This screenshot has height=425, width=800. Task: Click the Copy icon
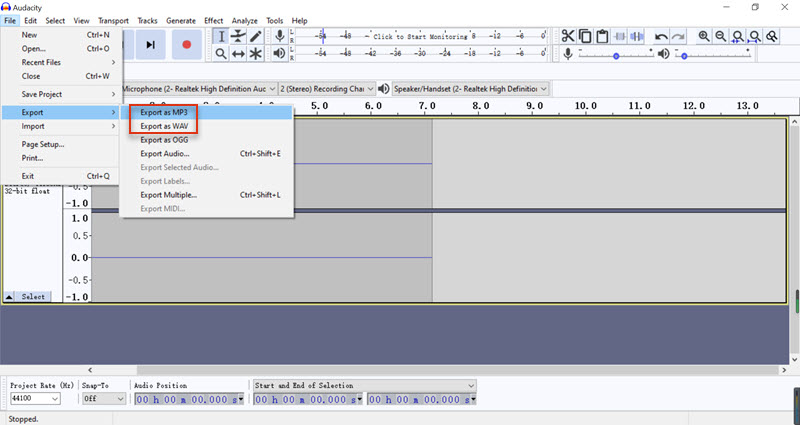(585, 36)
